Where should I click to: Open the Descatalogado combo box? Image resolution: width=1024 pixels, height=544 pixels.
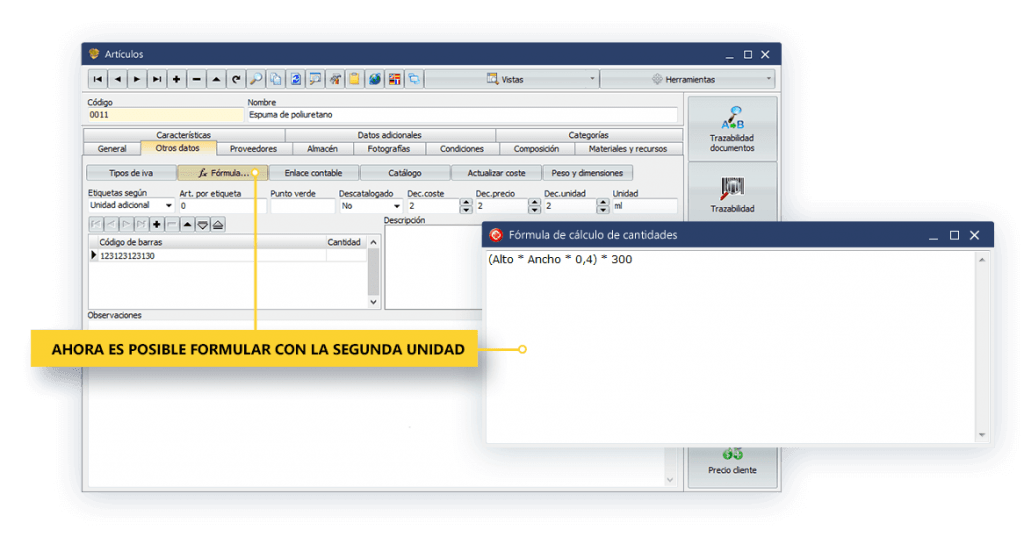tap(397, 206)
